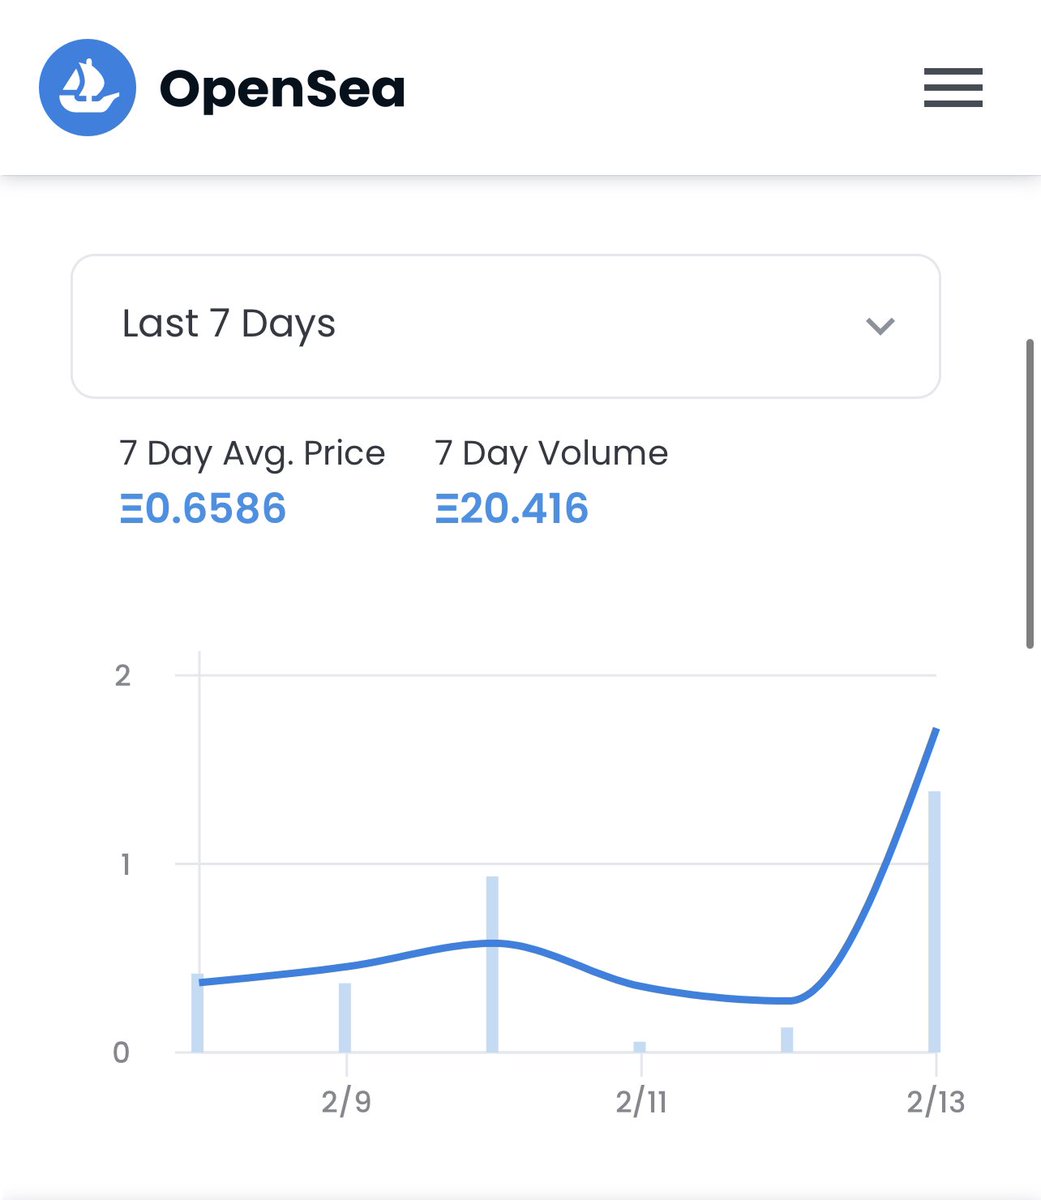Click the tallest volume bar at 2/13
1041x1200 pixels.
[935, 921]
